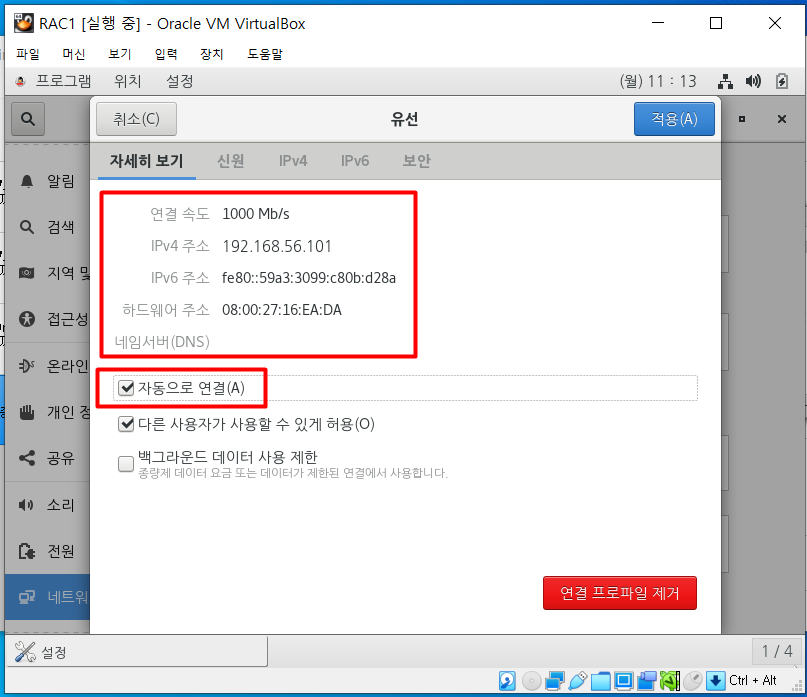
Task: Open the 개인 정보 privacy sidebar item
Action: 47,412
